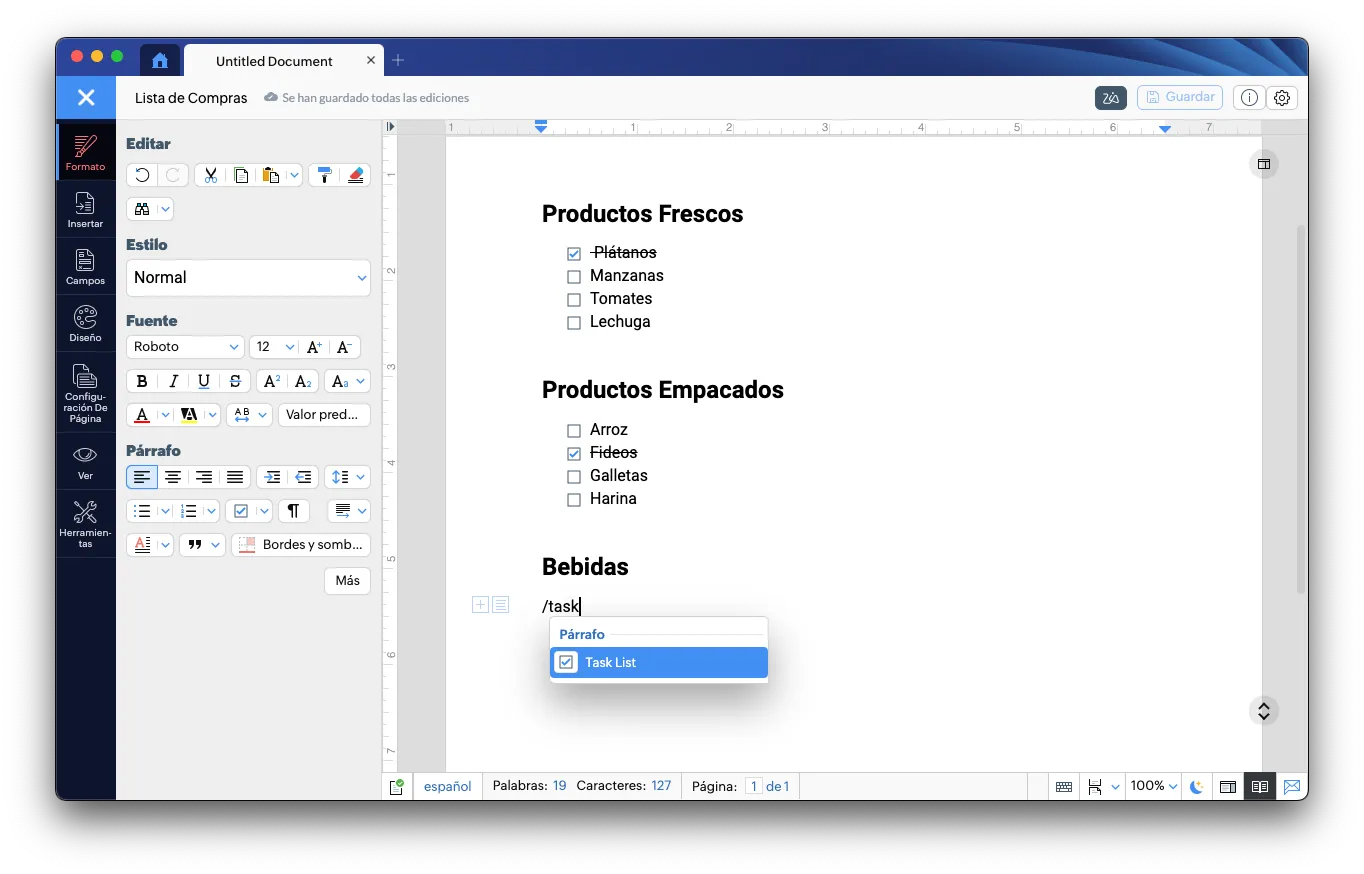Image resolution: width=1364 pixels, height=874 pixels.
Task: Click the Undo arrow icon
Action: point(142,175)
